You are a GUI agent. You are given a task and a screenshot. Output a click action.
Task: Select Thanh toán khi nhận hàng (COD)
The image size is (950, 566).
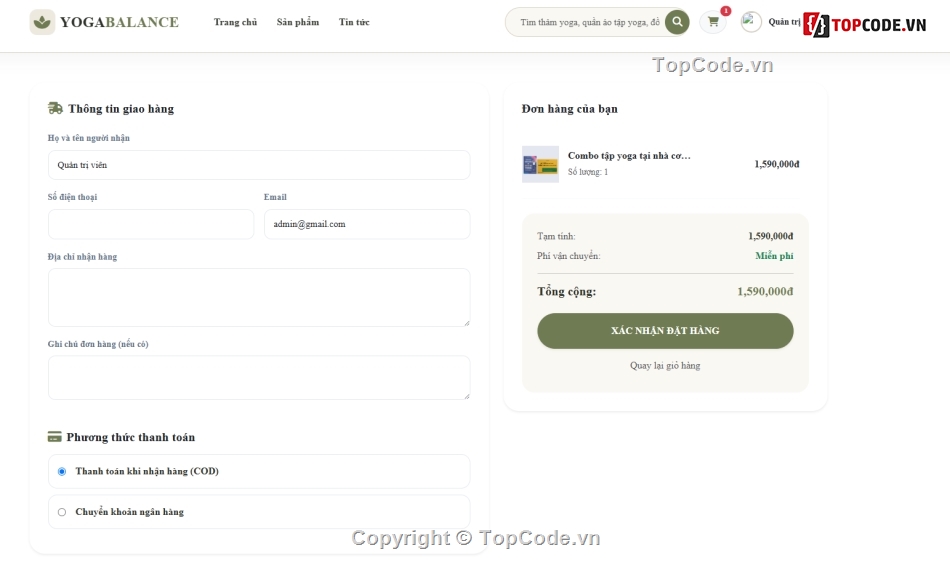pos(259,471)
